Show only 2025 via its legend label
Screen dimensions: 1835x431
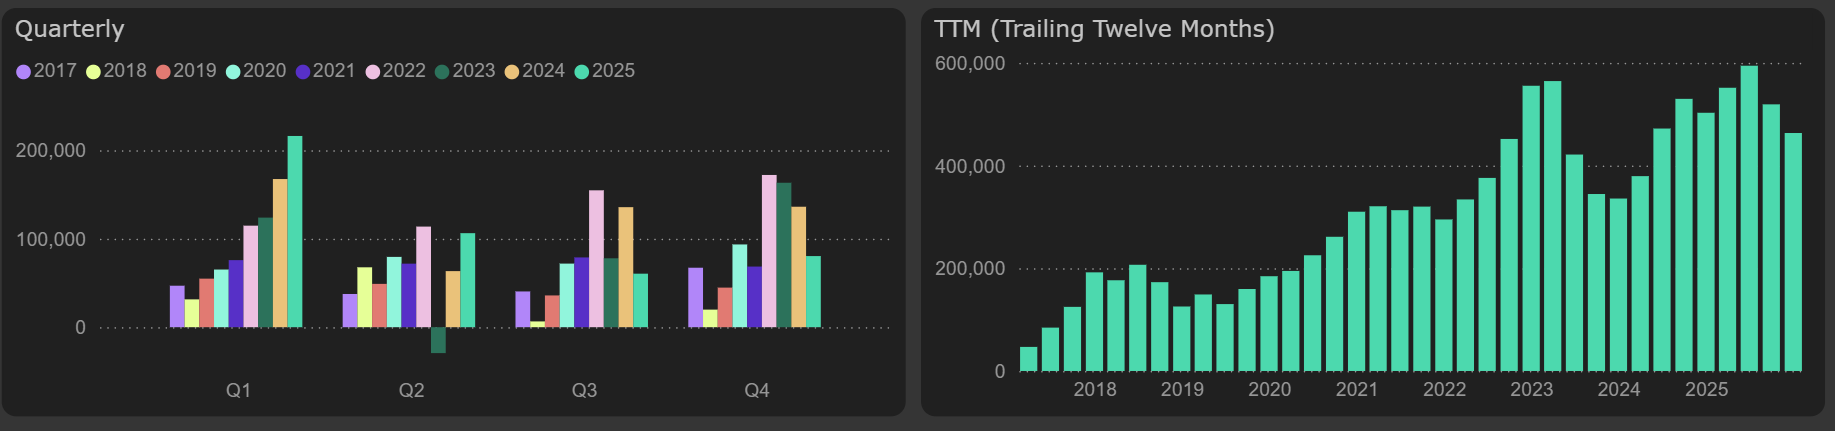click(613, 71)
